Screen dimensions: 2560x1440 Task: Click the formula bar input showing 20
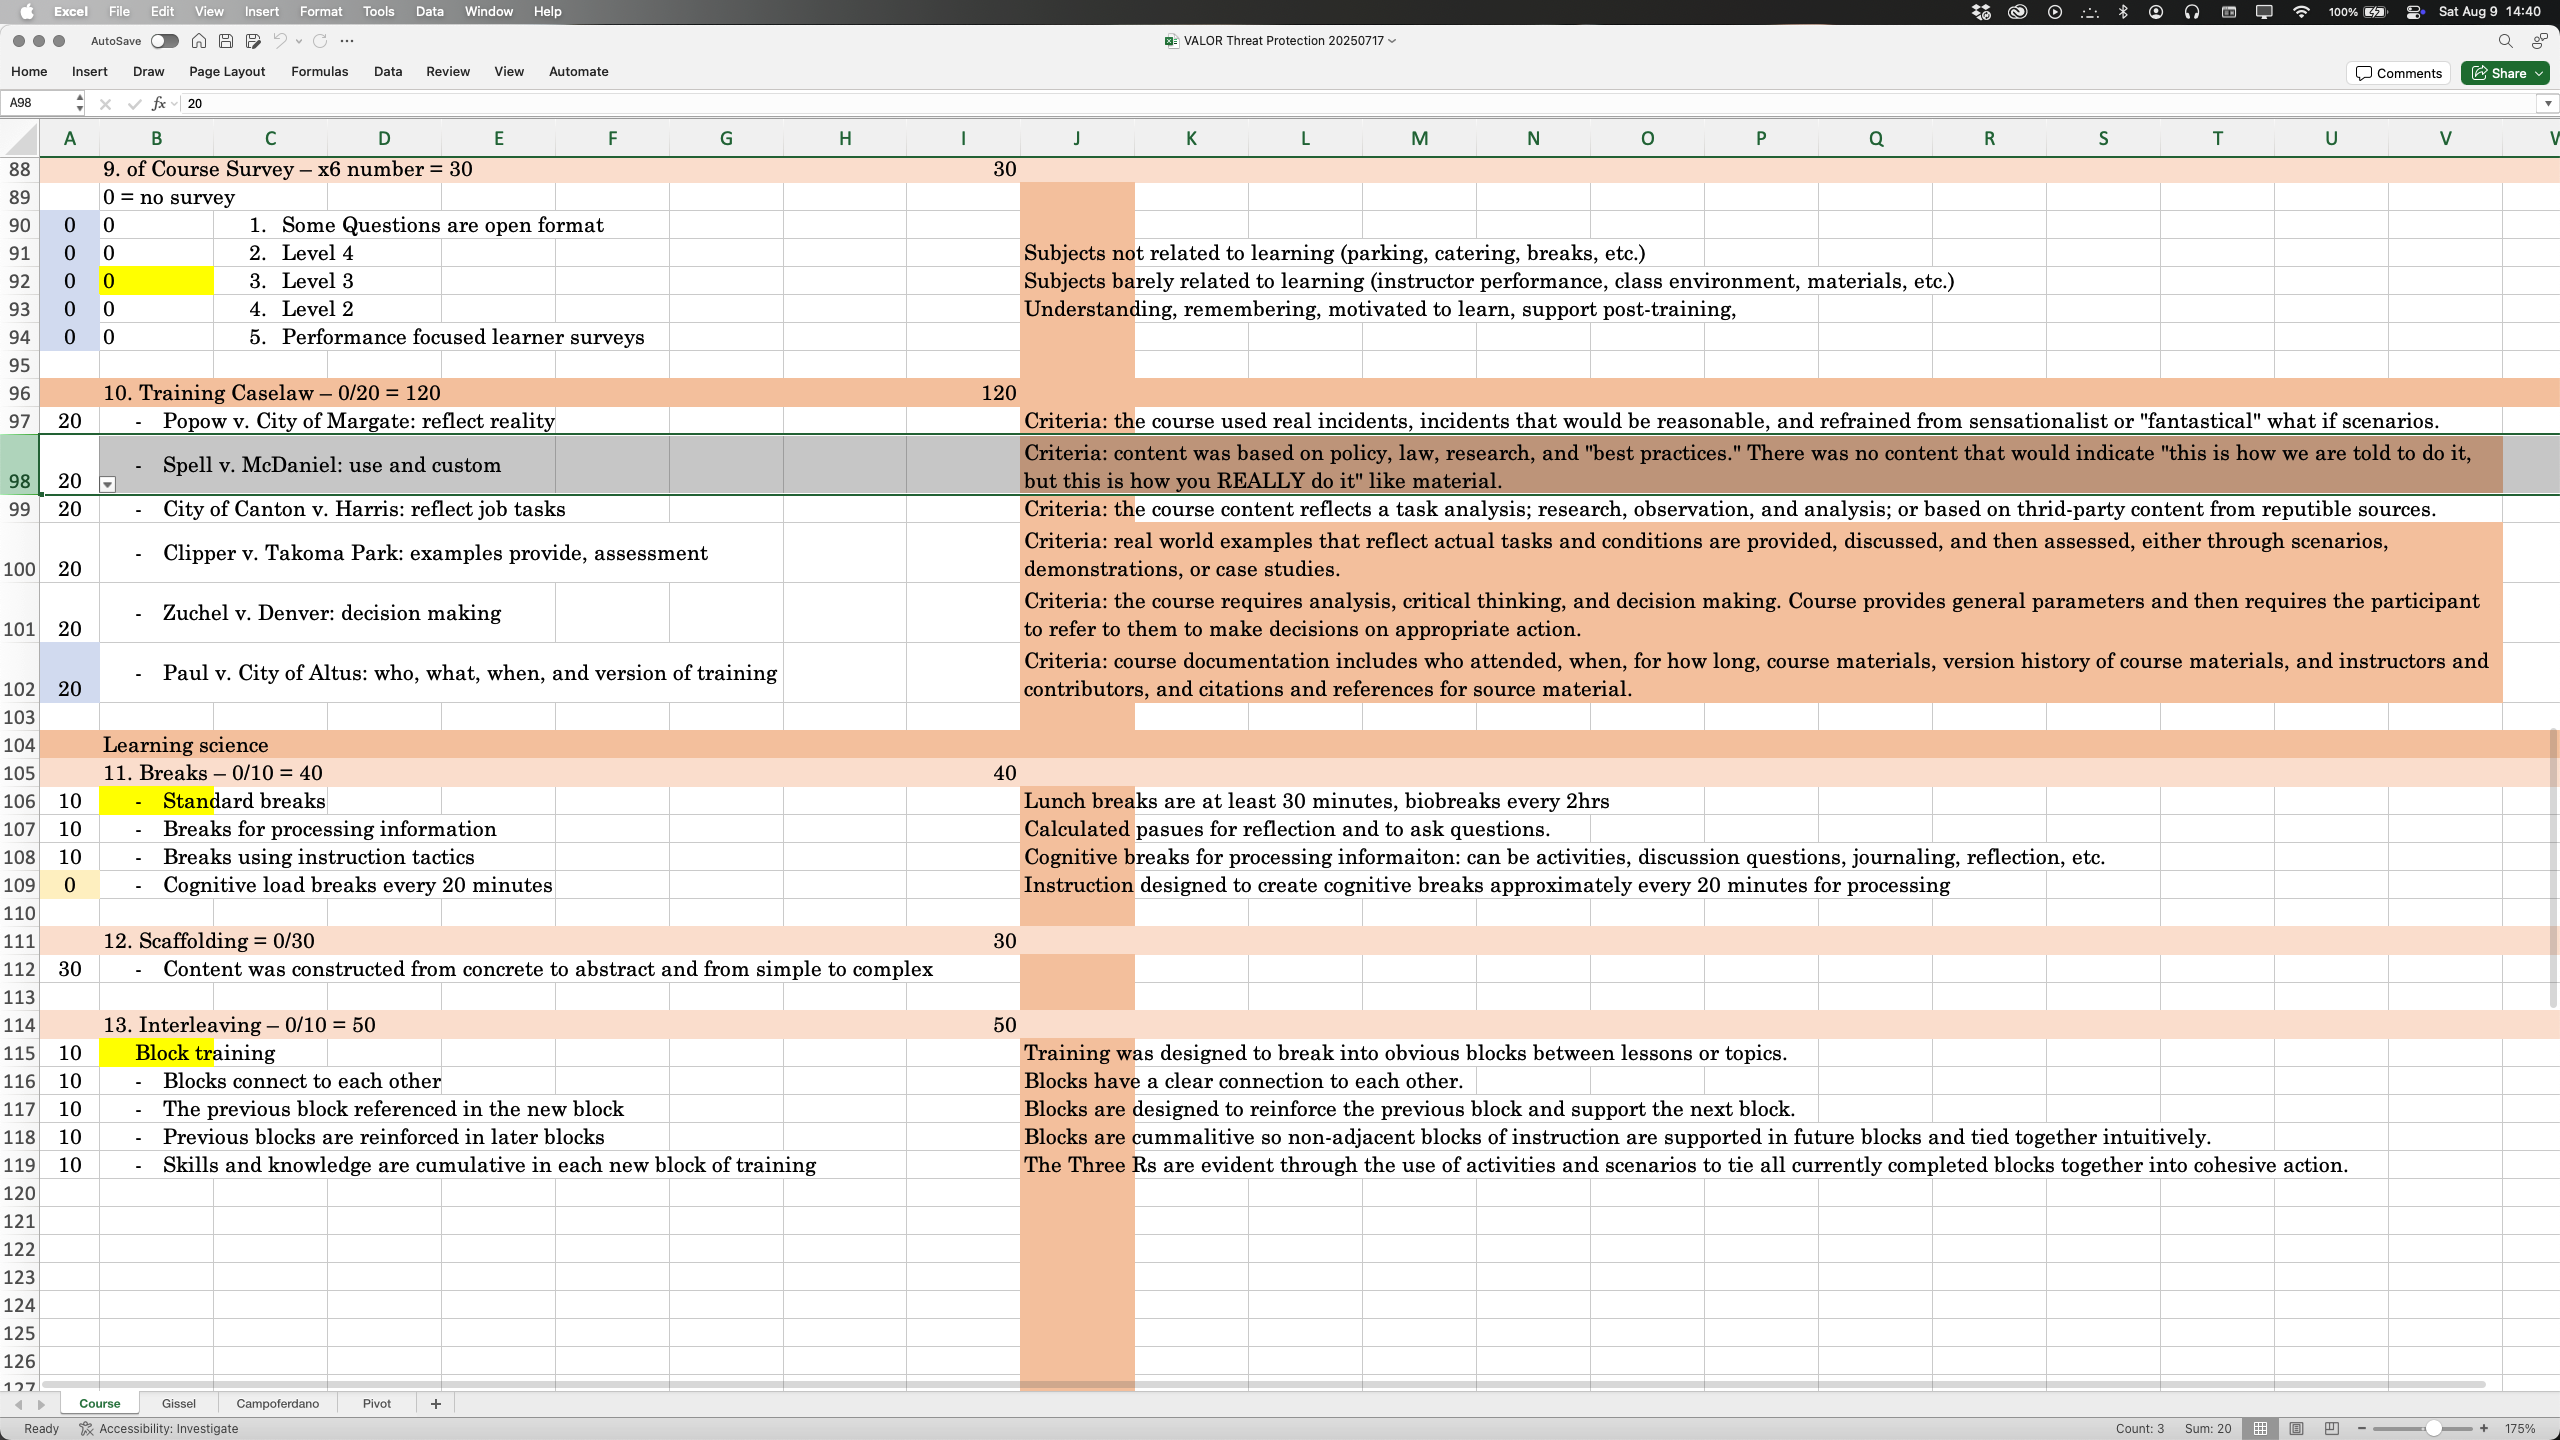1360,103
